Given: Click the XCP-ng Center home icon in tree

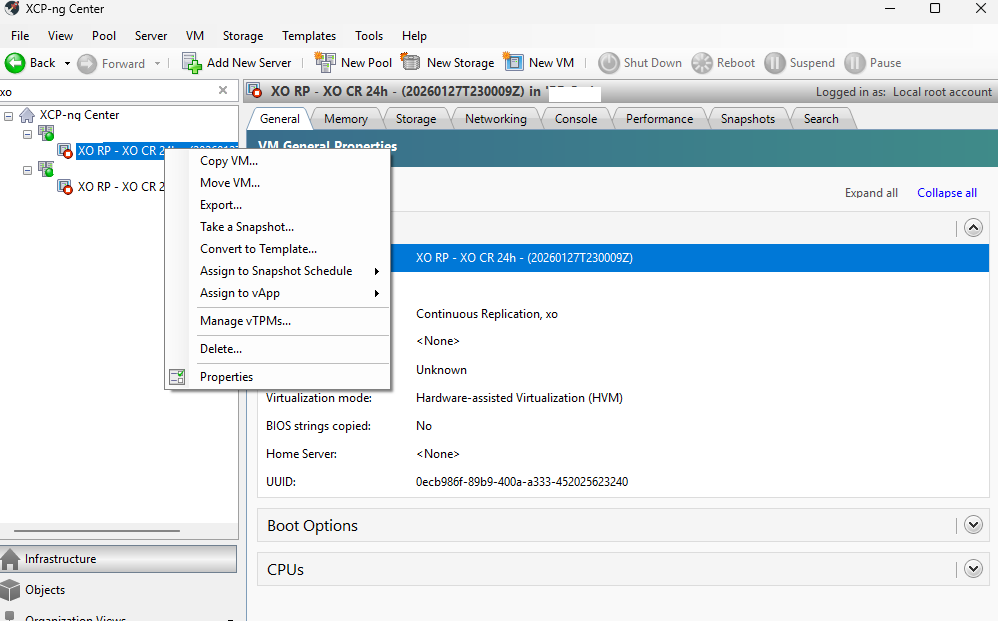Looking at the screenshot, I should pos(27,115).
